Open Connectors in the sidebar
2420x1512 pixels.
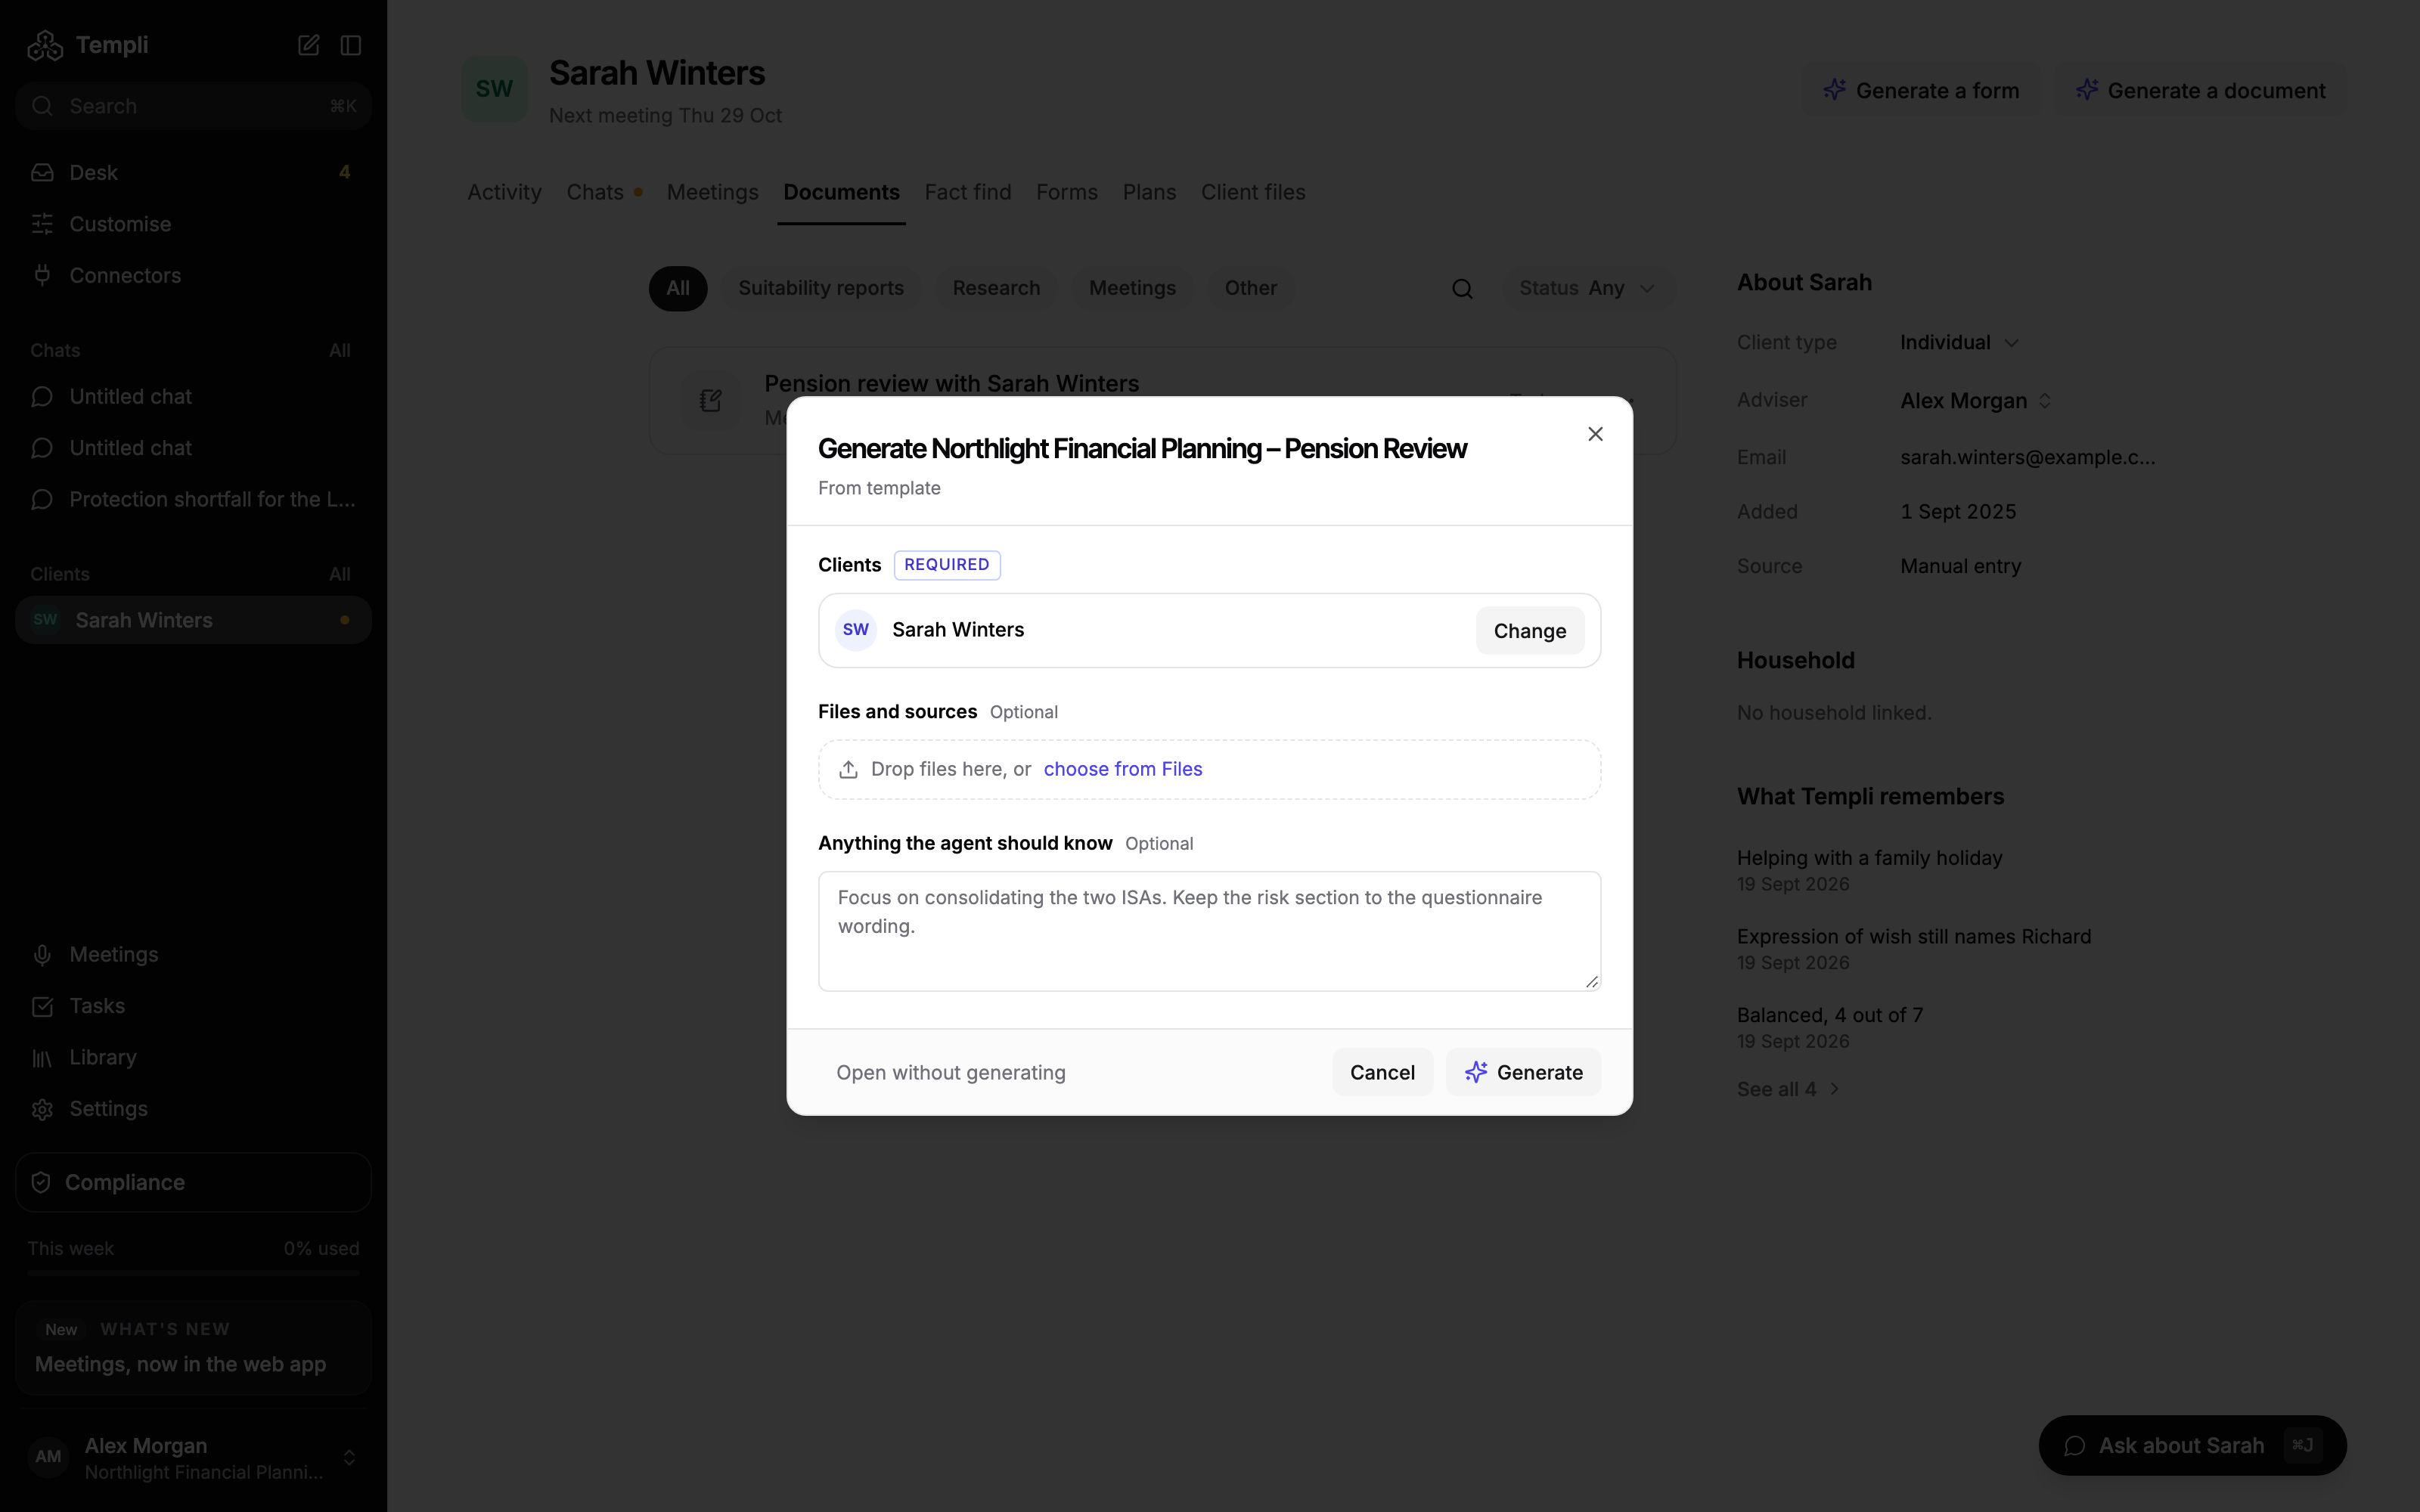(193, 275)
